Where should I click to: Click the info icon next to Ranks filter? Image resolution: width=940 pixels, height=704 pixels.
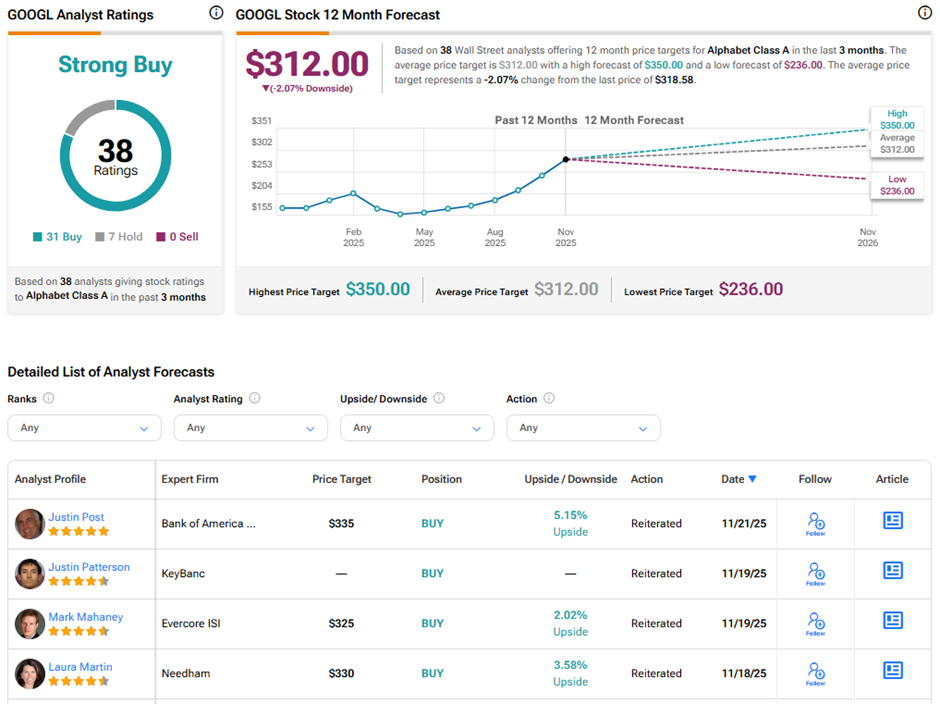pos(48,398)
